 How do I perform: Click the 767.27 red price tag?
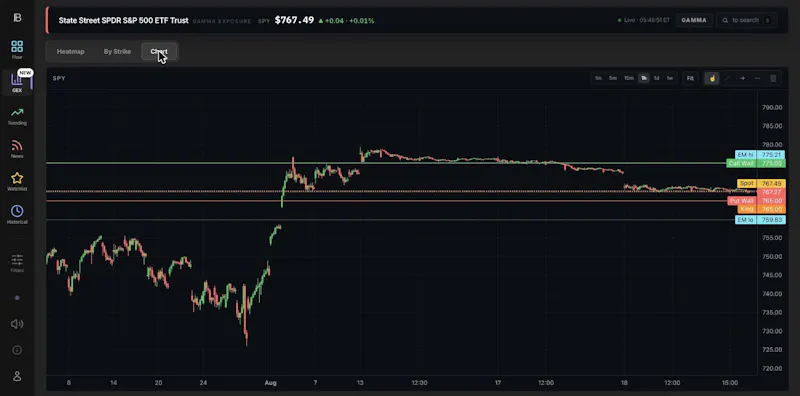point(771,192)
